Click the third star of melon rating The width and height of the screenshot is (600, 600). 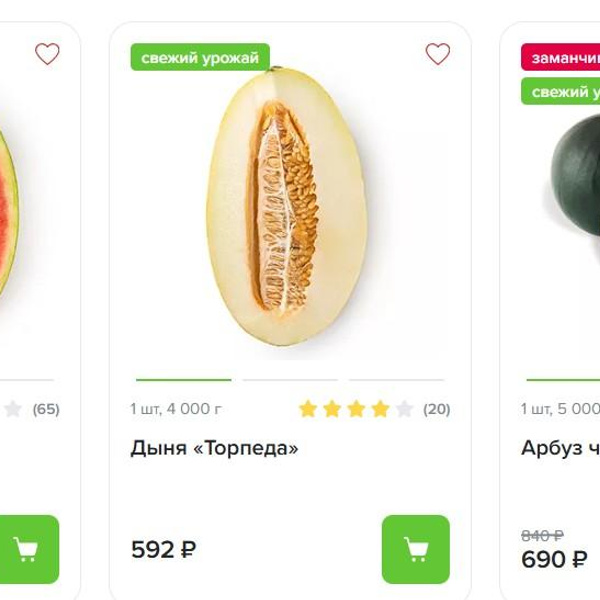pos(356,409)
